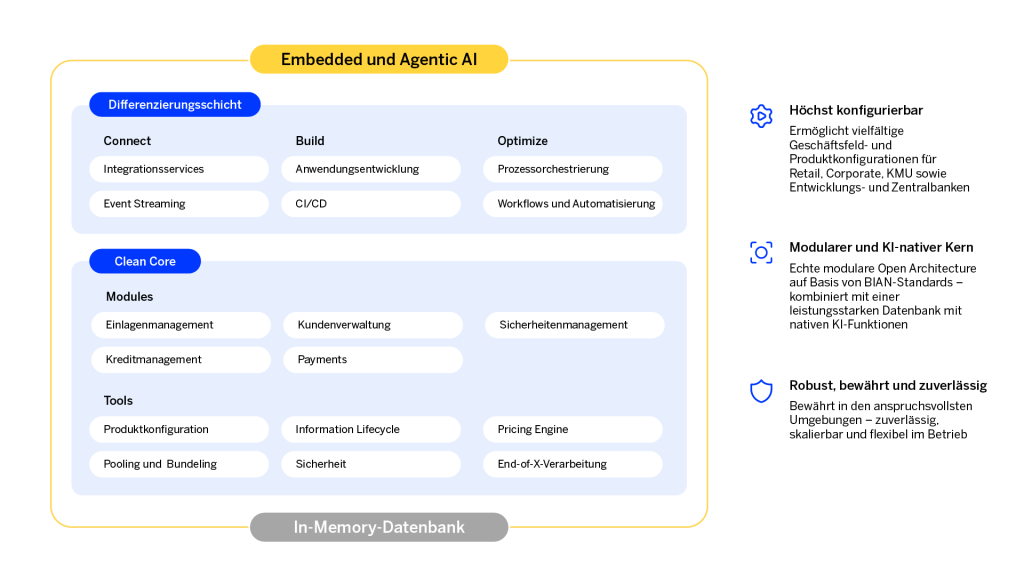Select the Kreditmanagement module
Screen dimensions: 1024x576
(181, 360)
